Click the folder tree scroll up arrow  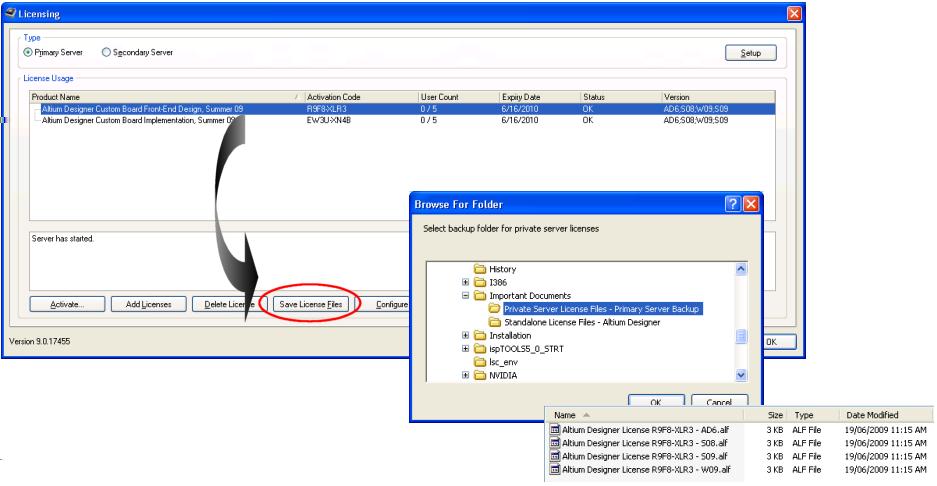coord(741,269)
